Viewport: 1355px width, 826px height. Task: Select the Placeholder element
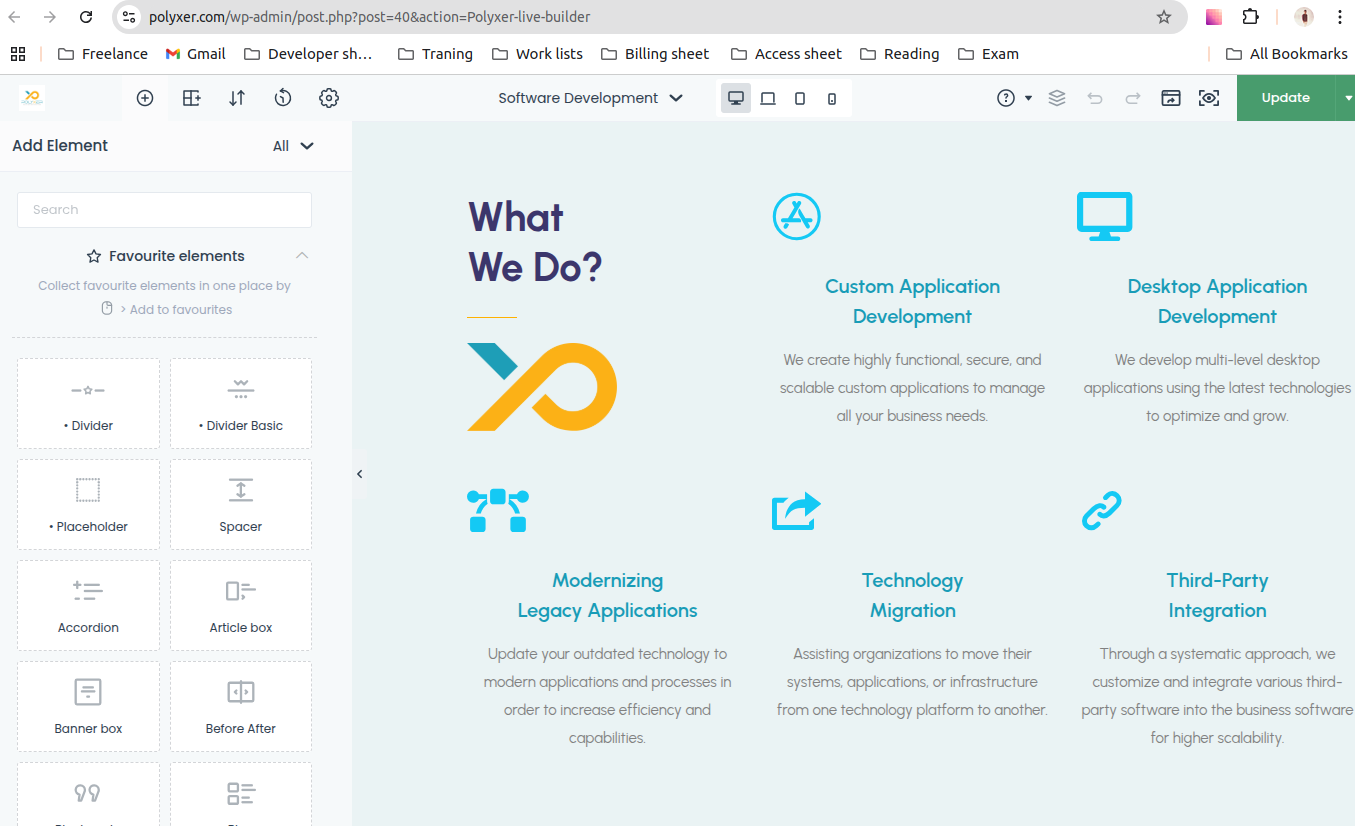point(88,504)
